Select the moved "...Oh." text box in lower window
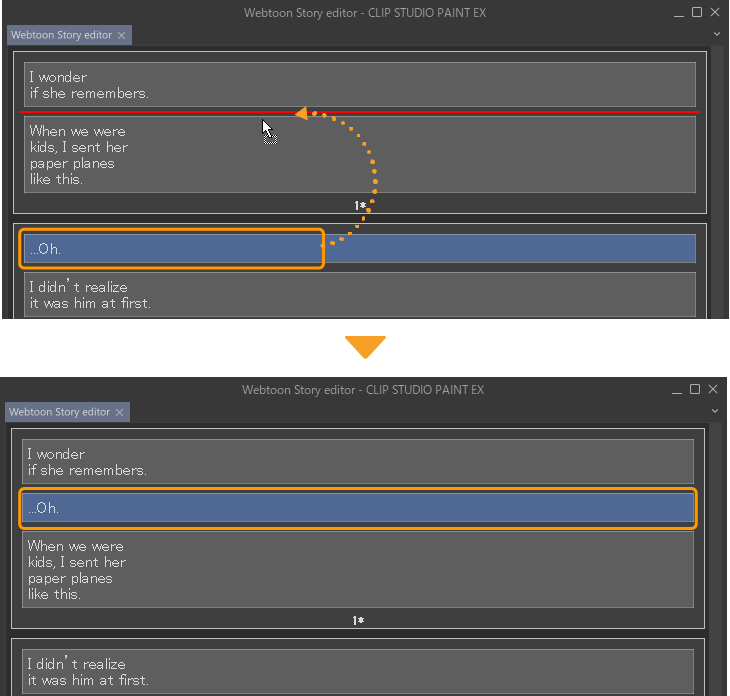This screenshot has width=730, height=696. click(357, 508)
